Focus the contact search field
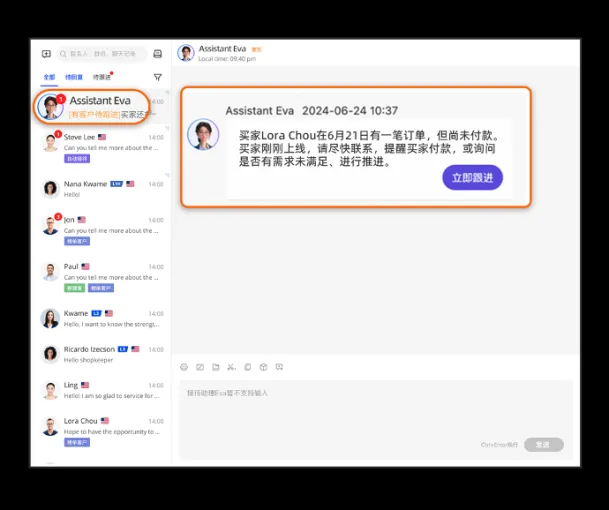This screenshot has height=510, width=609. pos(102,54)
